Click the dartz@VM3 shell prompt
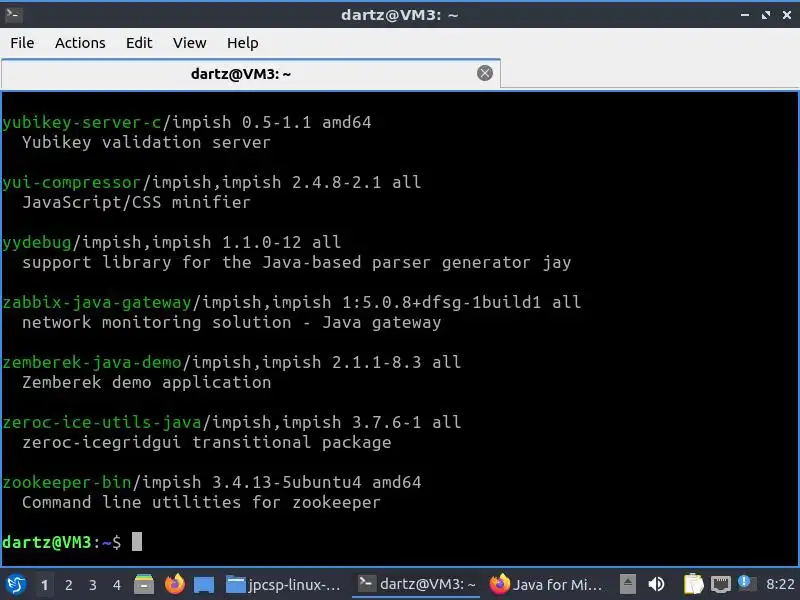 (62, 542)
